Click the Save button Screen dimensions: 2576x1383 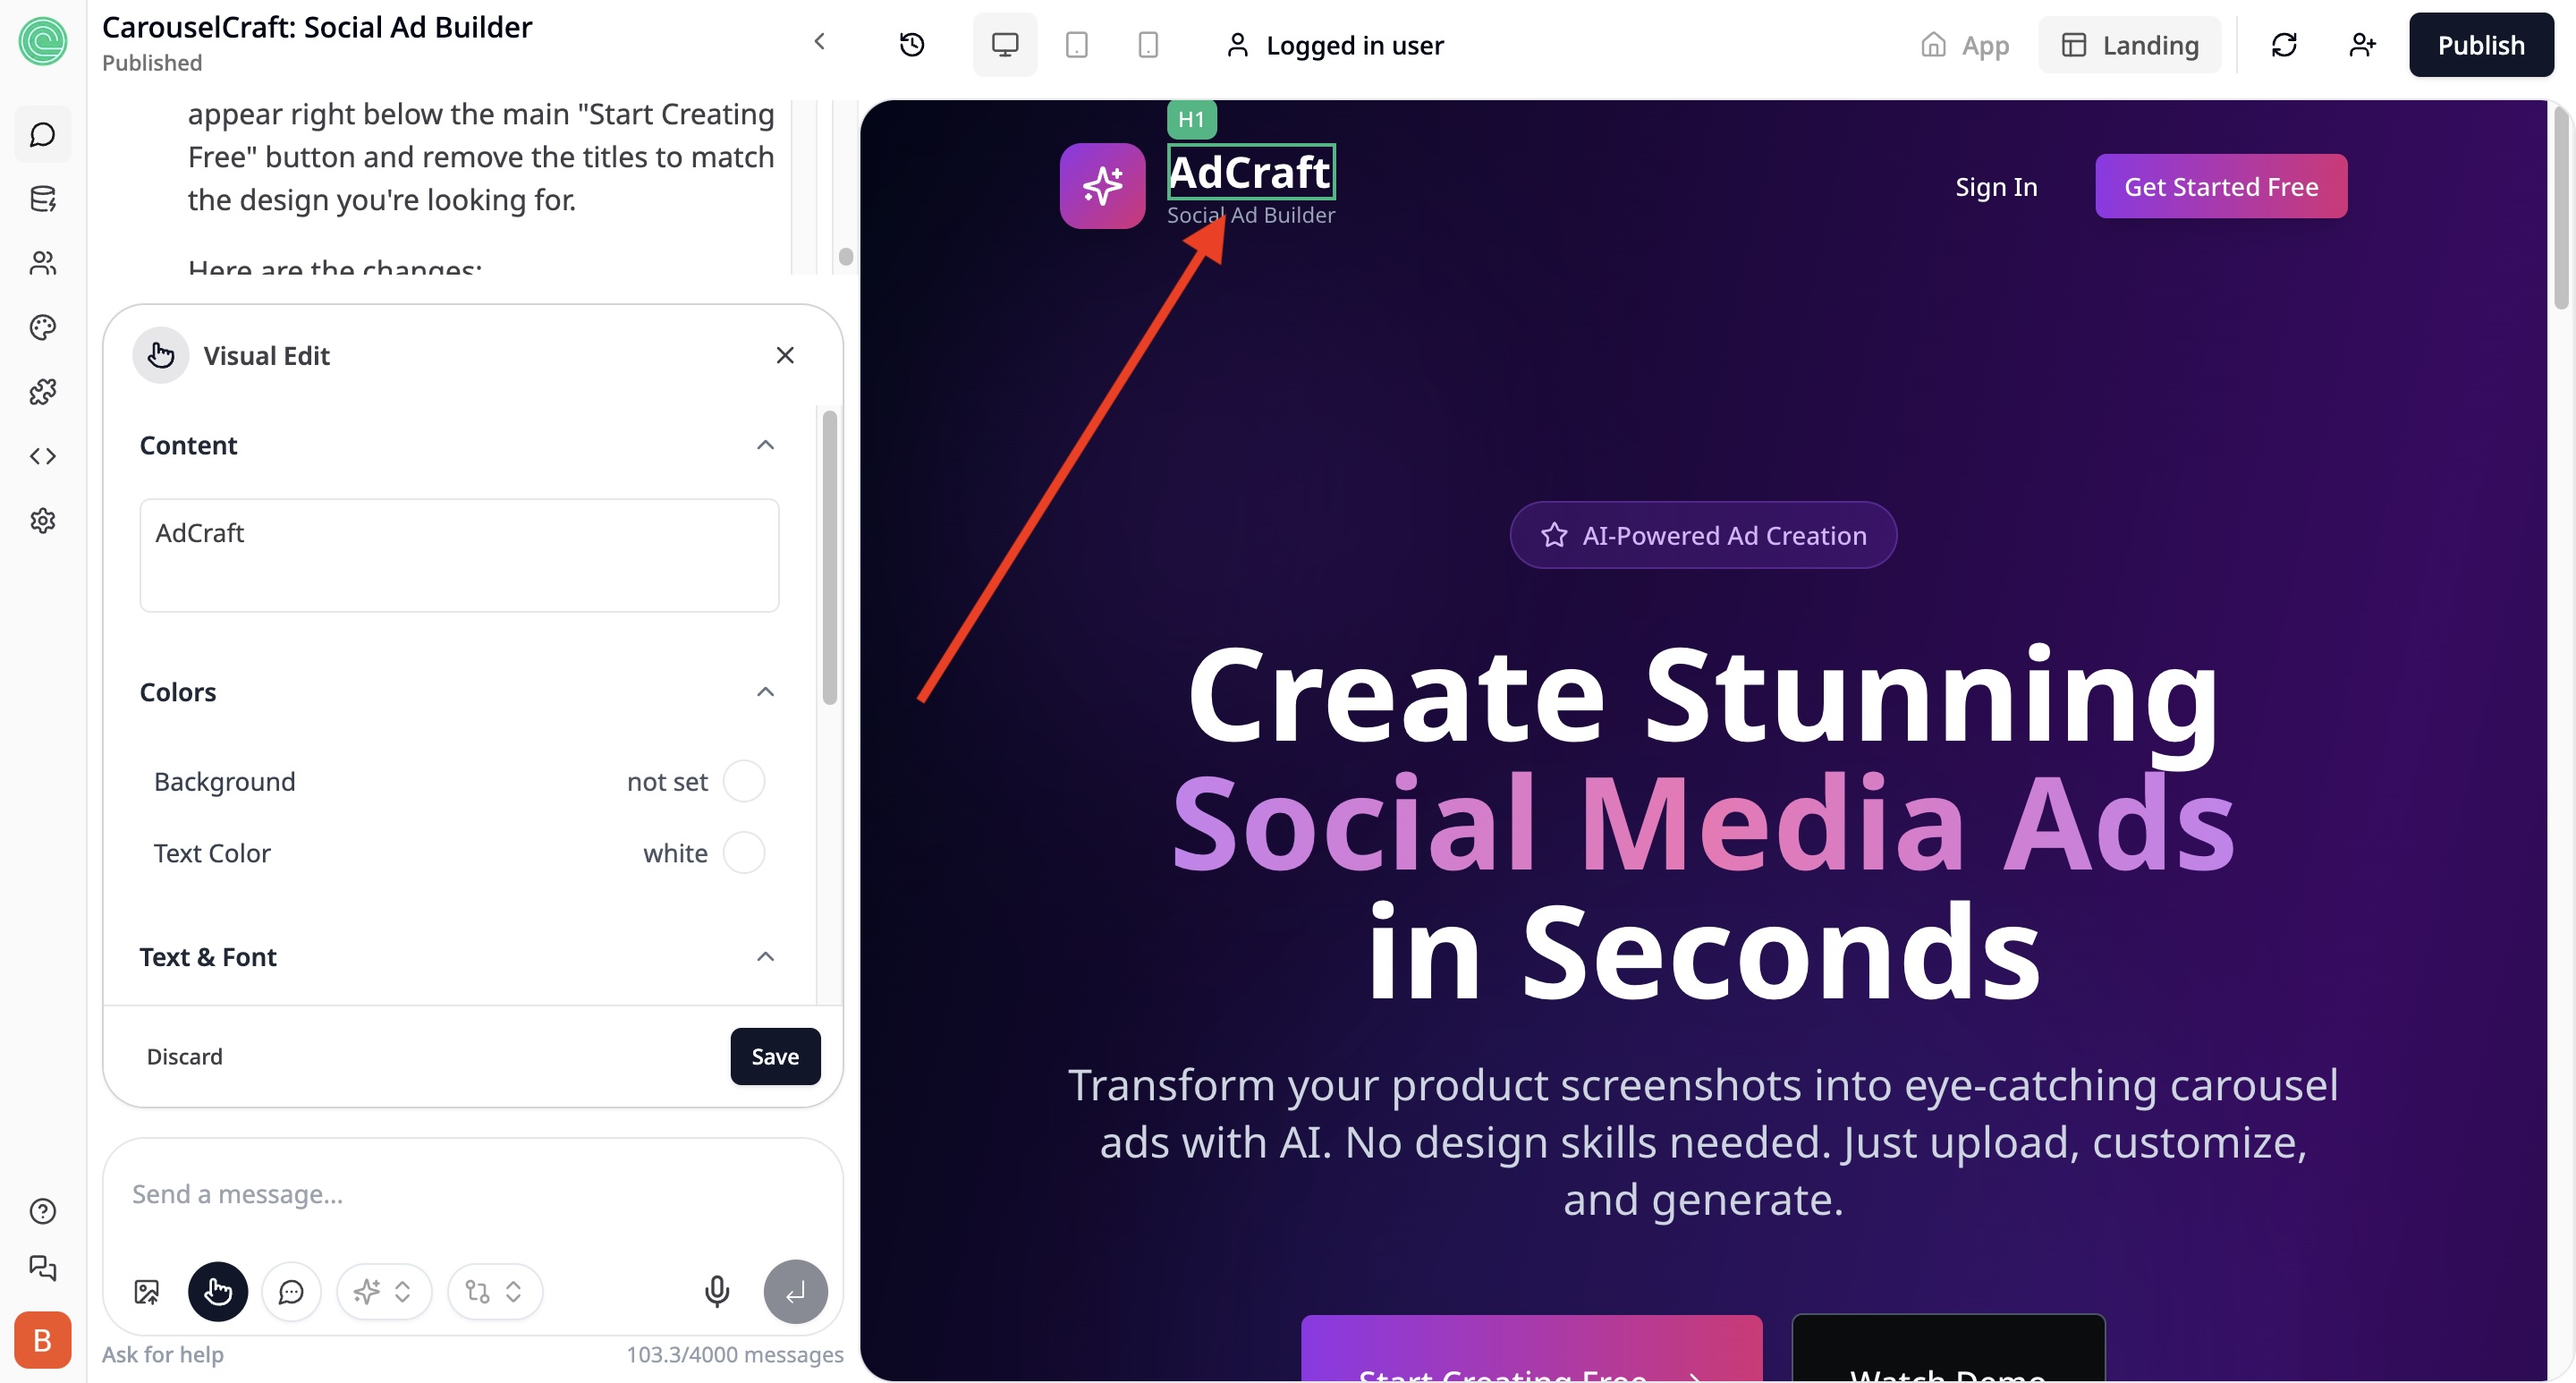point(775,1056)
